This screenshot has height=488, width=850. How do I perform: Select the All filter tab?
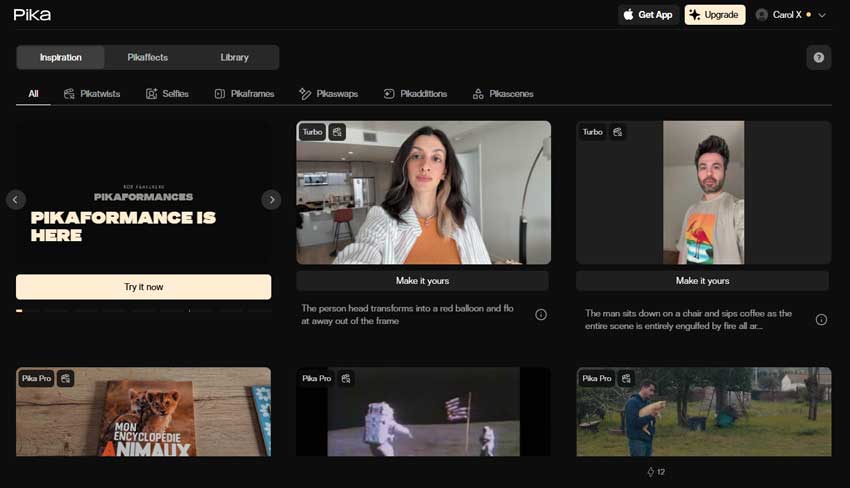tap(33, 94)
